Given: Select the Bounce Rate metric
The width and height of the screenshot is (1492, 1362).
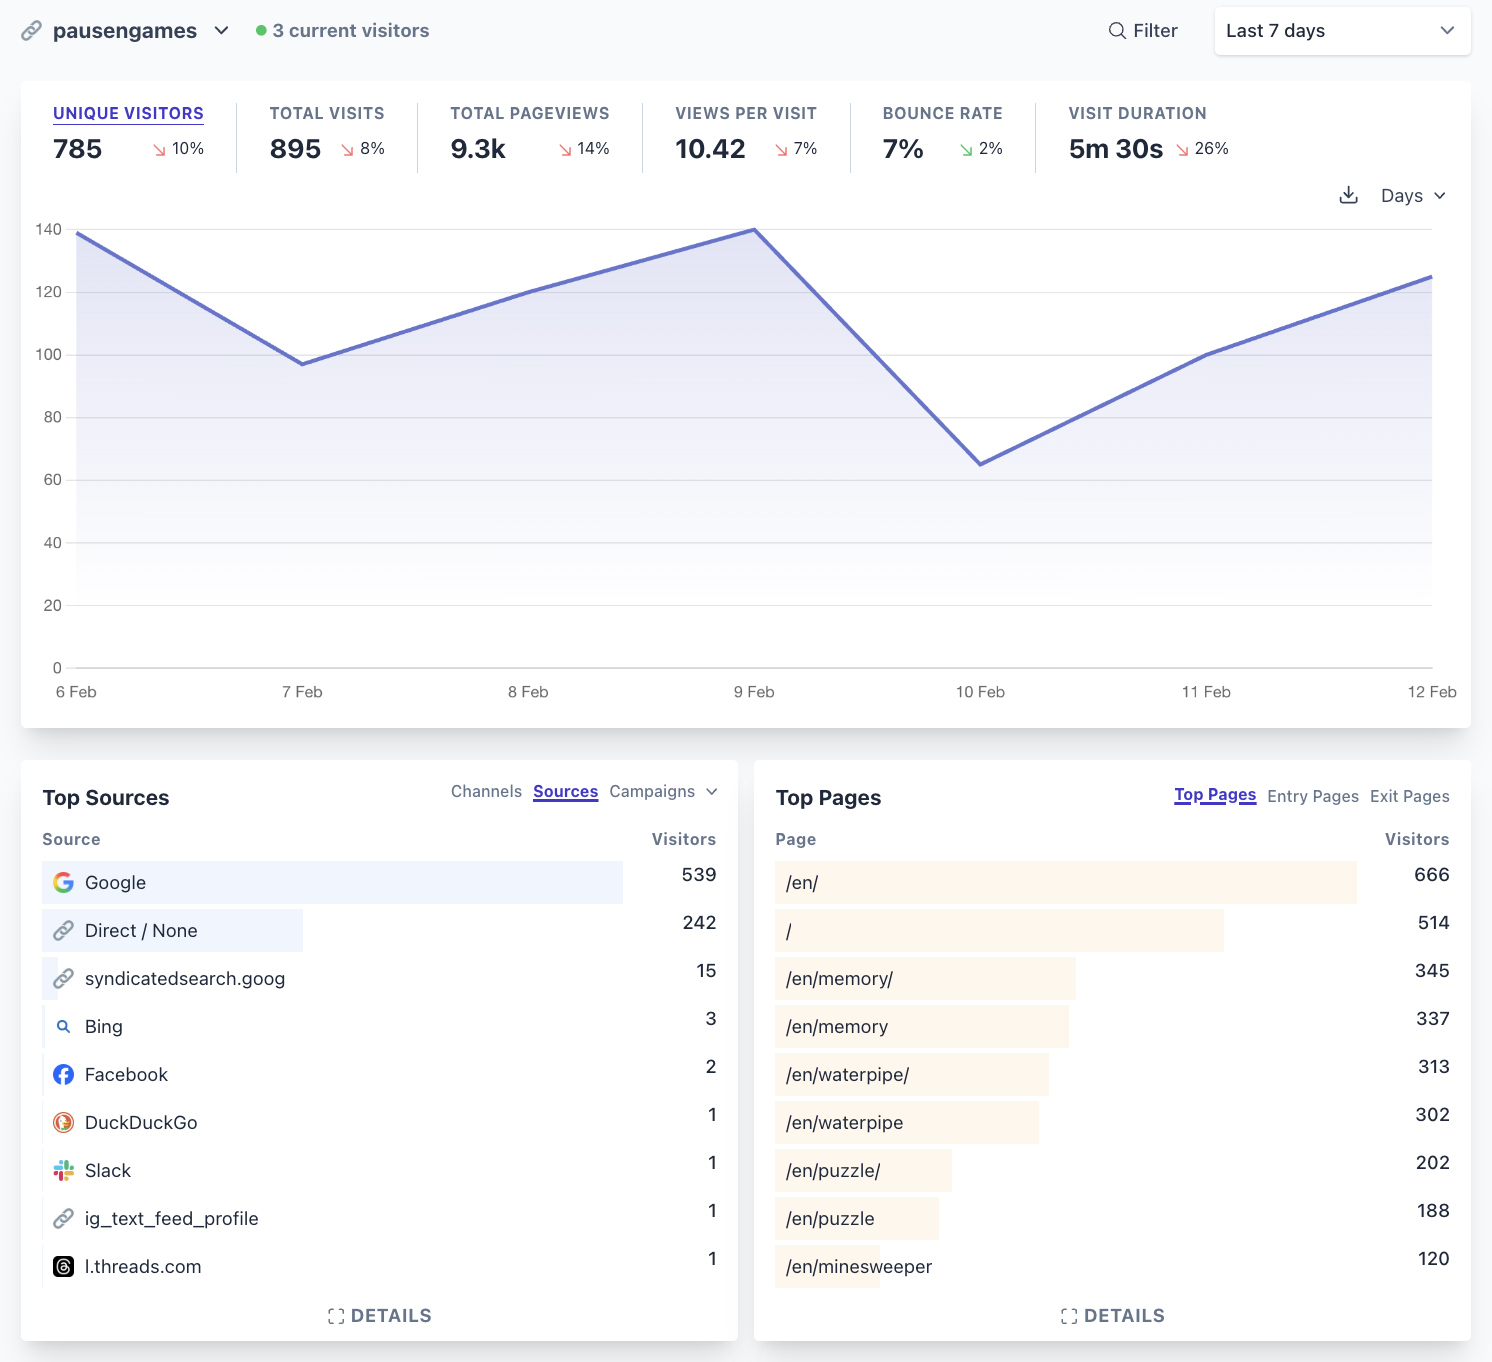Looking at the screenshot, I should click(943, 133).
